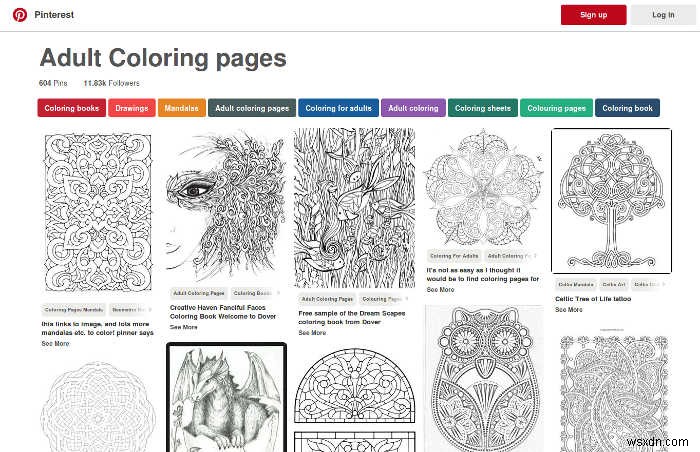Click Adult Coloring Pages tag under Dream Scapes pin

click(327, 299)
